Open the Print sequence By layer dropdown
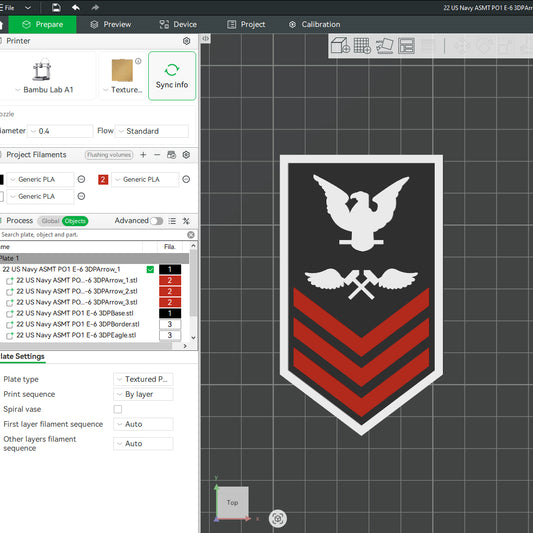The width and height of the screenshot is (533, 533). tap(143, 394)
